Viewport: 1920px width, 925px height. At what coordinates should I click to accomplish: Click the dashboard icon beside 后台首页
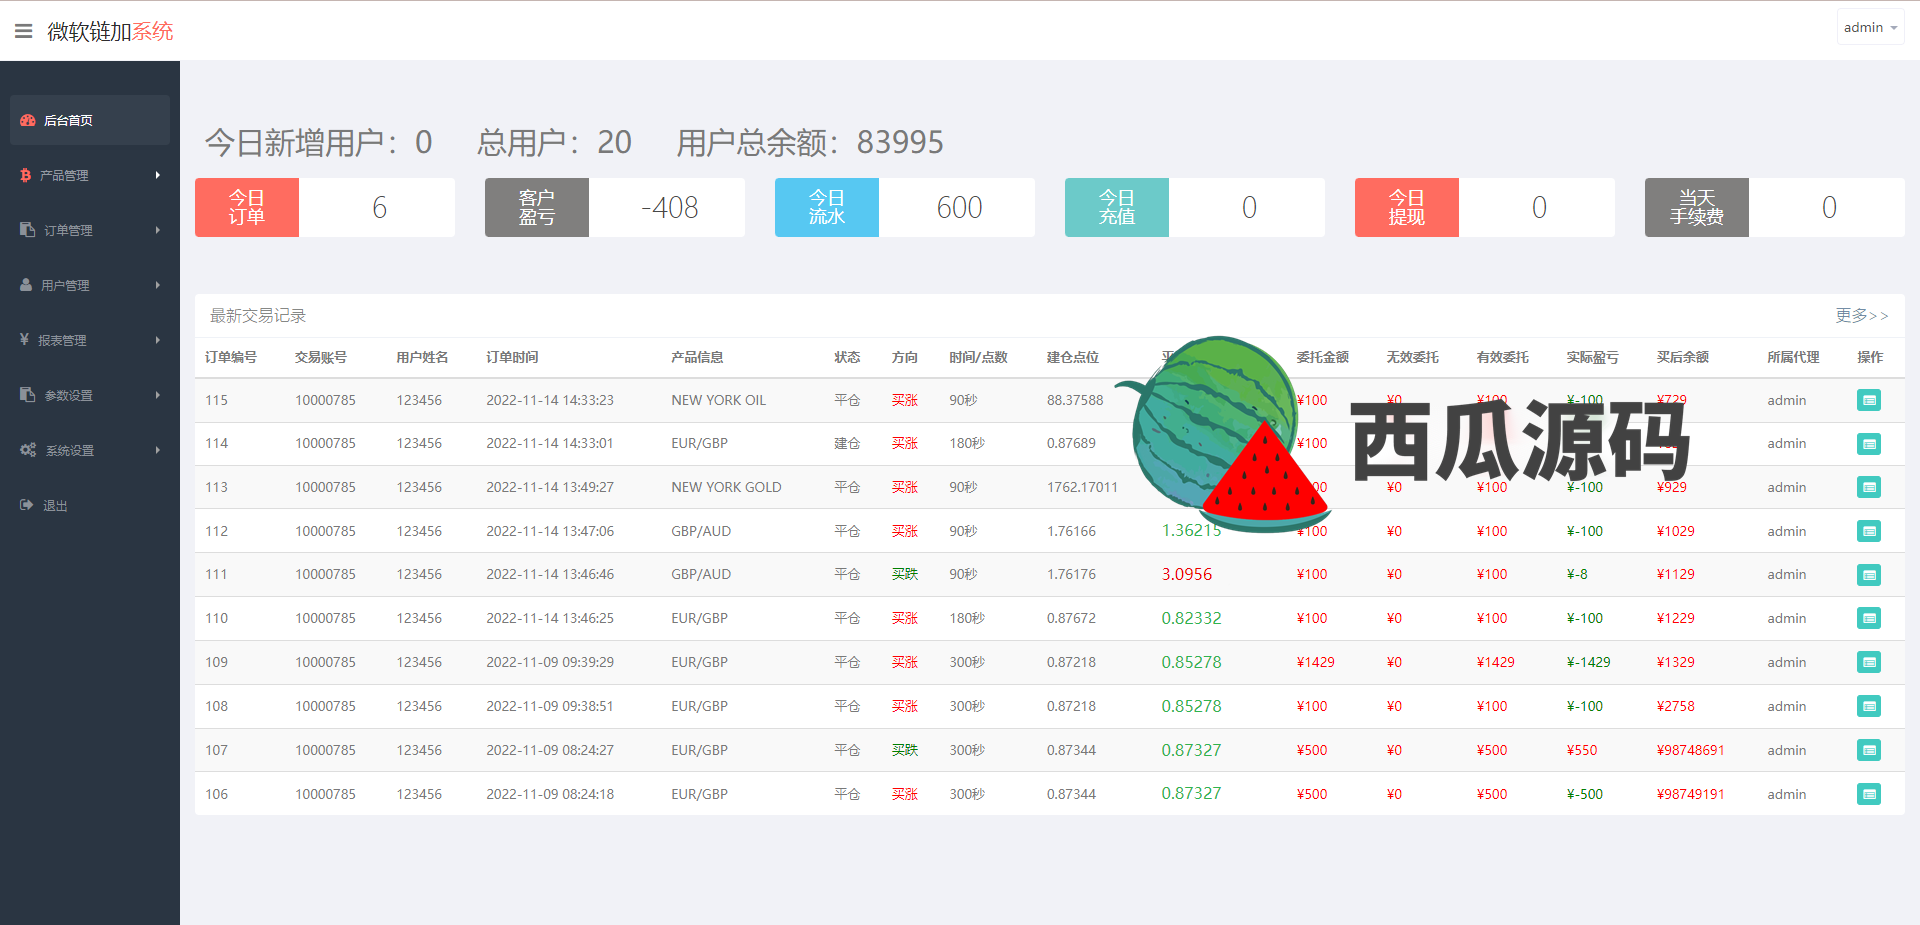pyautogui.click(x=28, y=120)
